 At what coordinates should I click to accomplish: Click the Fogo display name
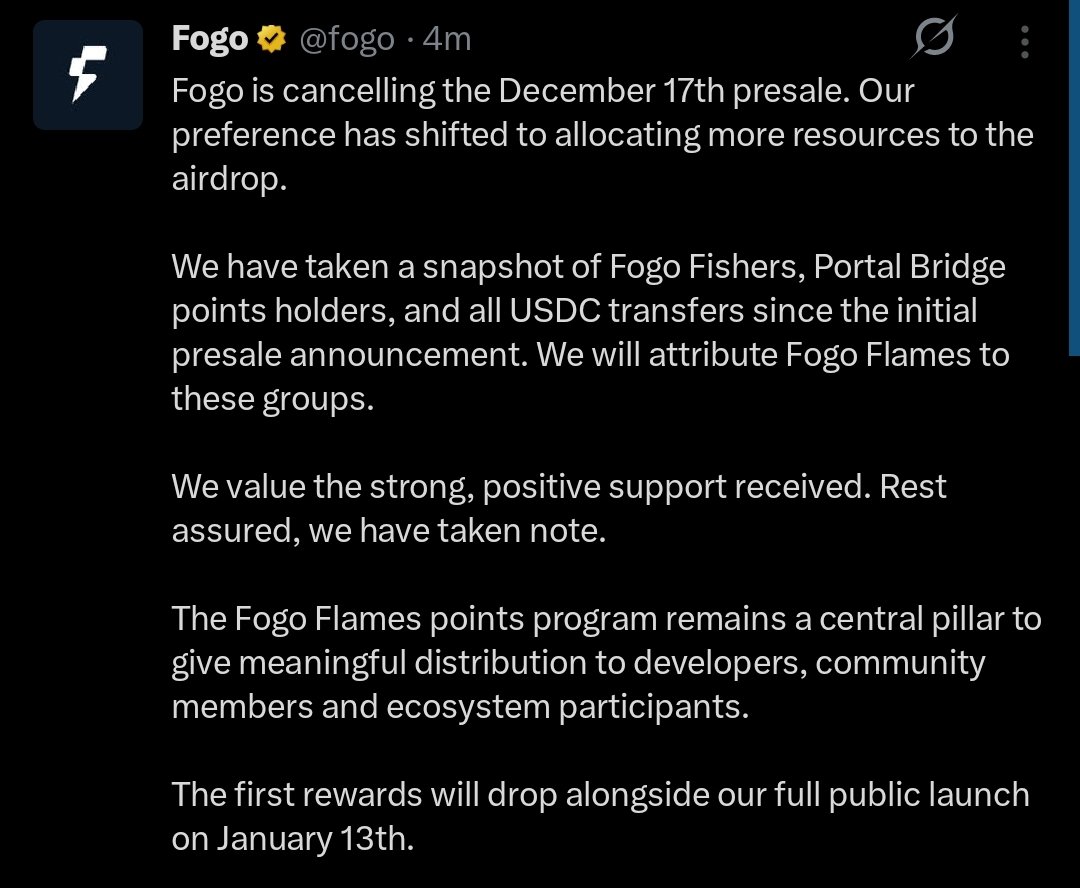(209, 40)
